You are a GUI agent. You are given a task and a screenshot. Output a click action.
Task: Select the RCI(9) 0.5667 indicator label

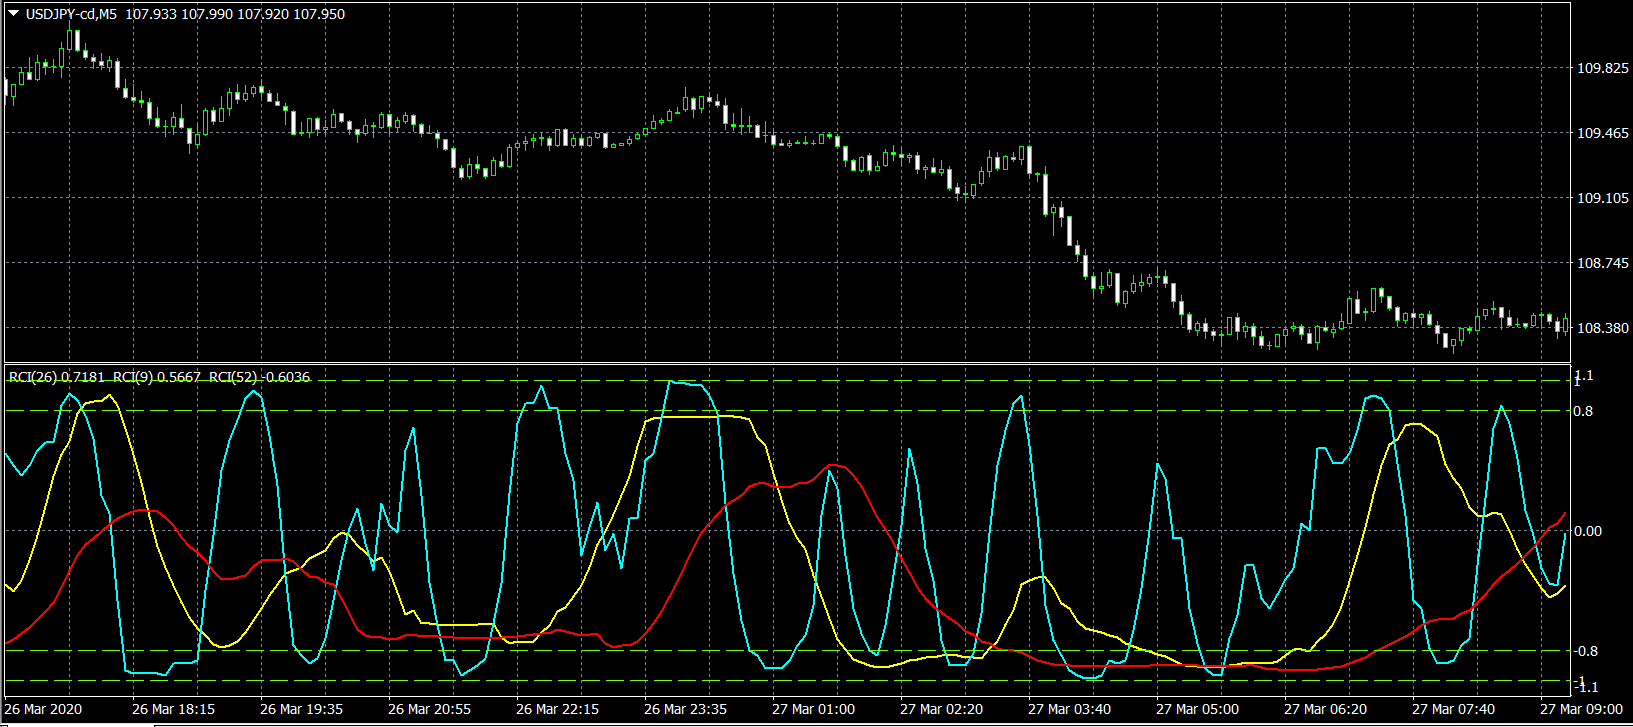(x=157, y=377)
